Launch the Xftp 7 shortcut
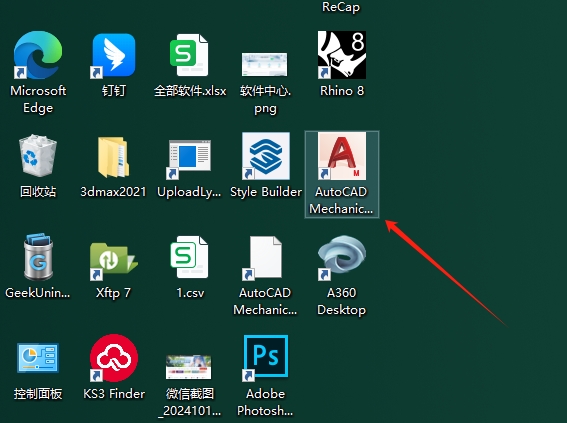 click(114, 261)
